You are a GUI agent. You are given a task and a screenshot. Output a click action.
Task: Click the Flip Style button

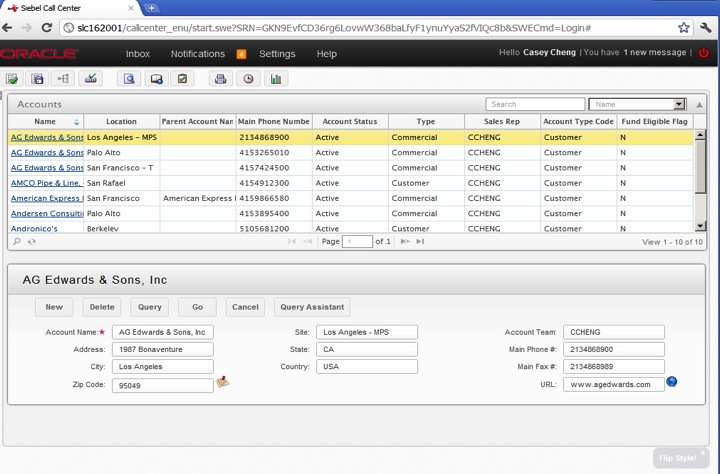coord(679,458)
